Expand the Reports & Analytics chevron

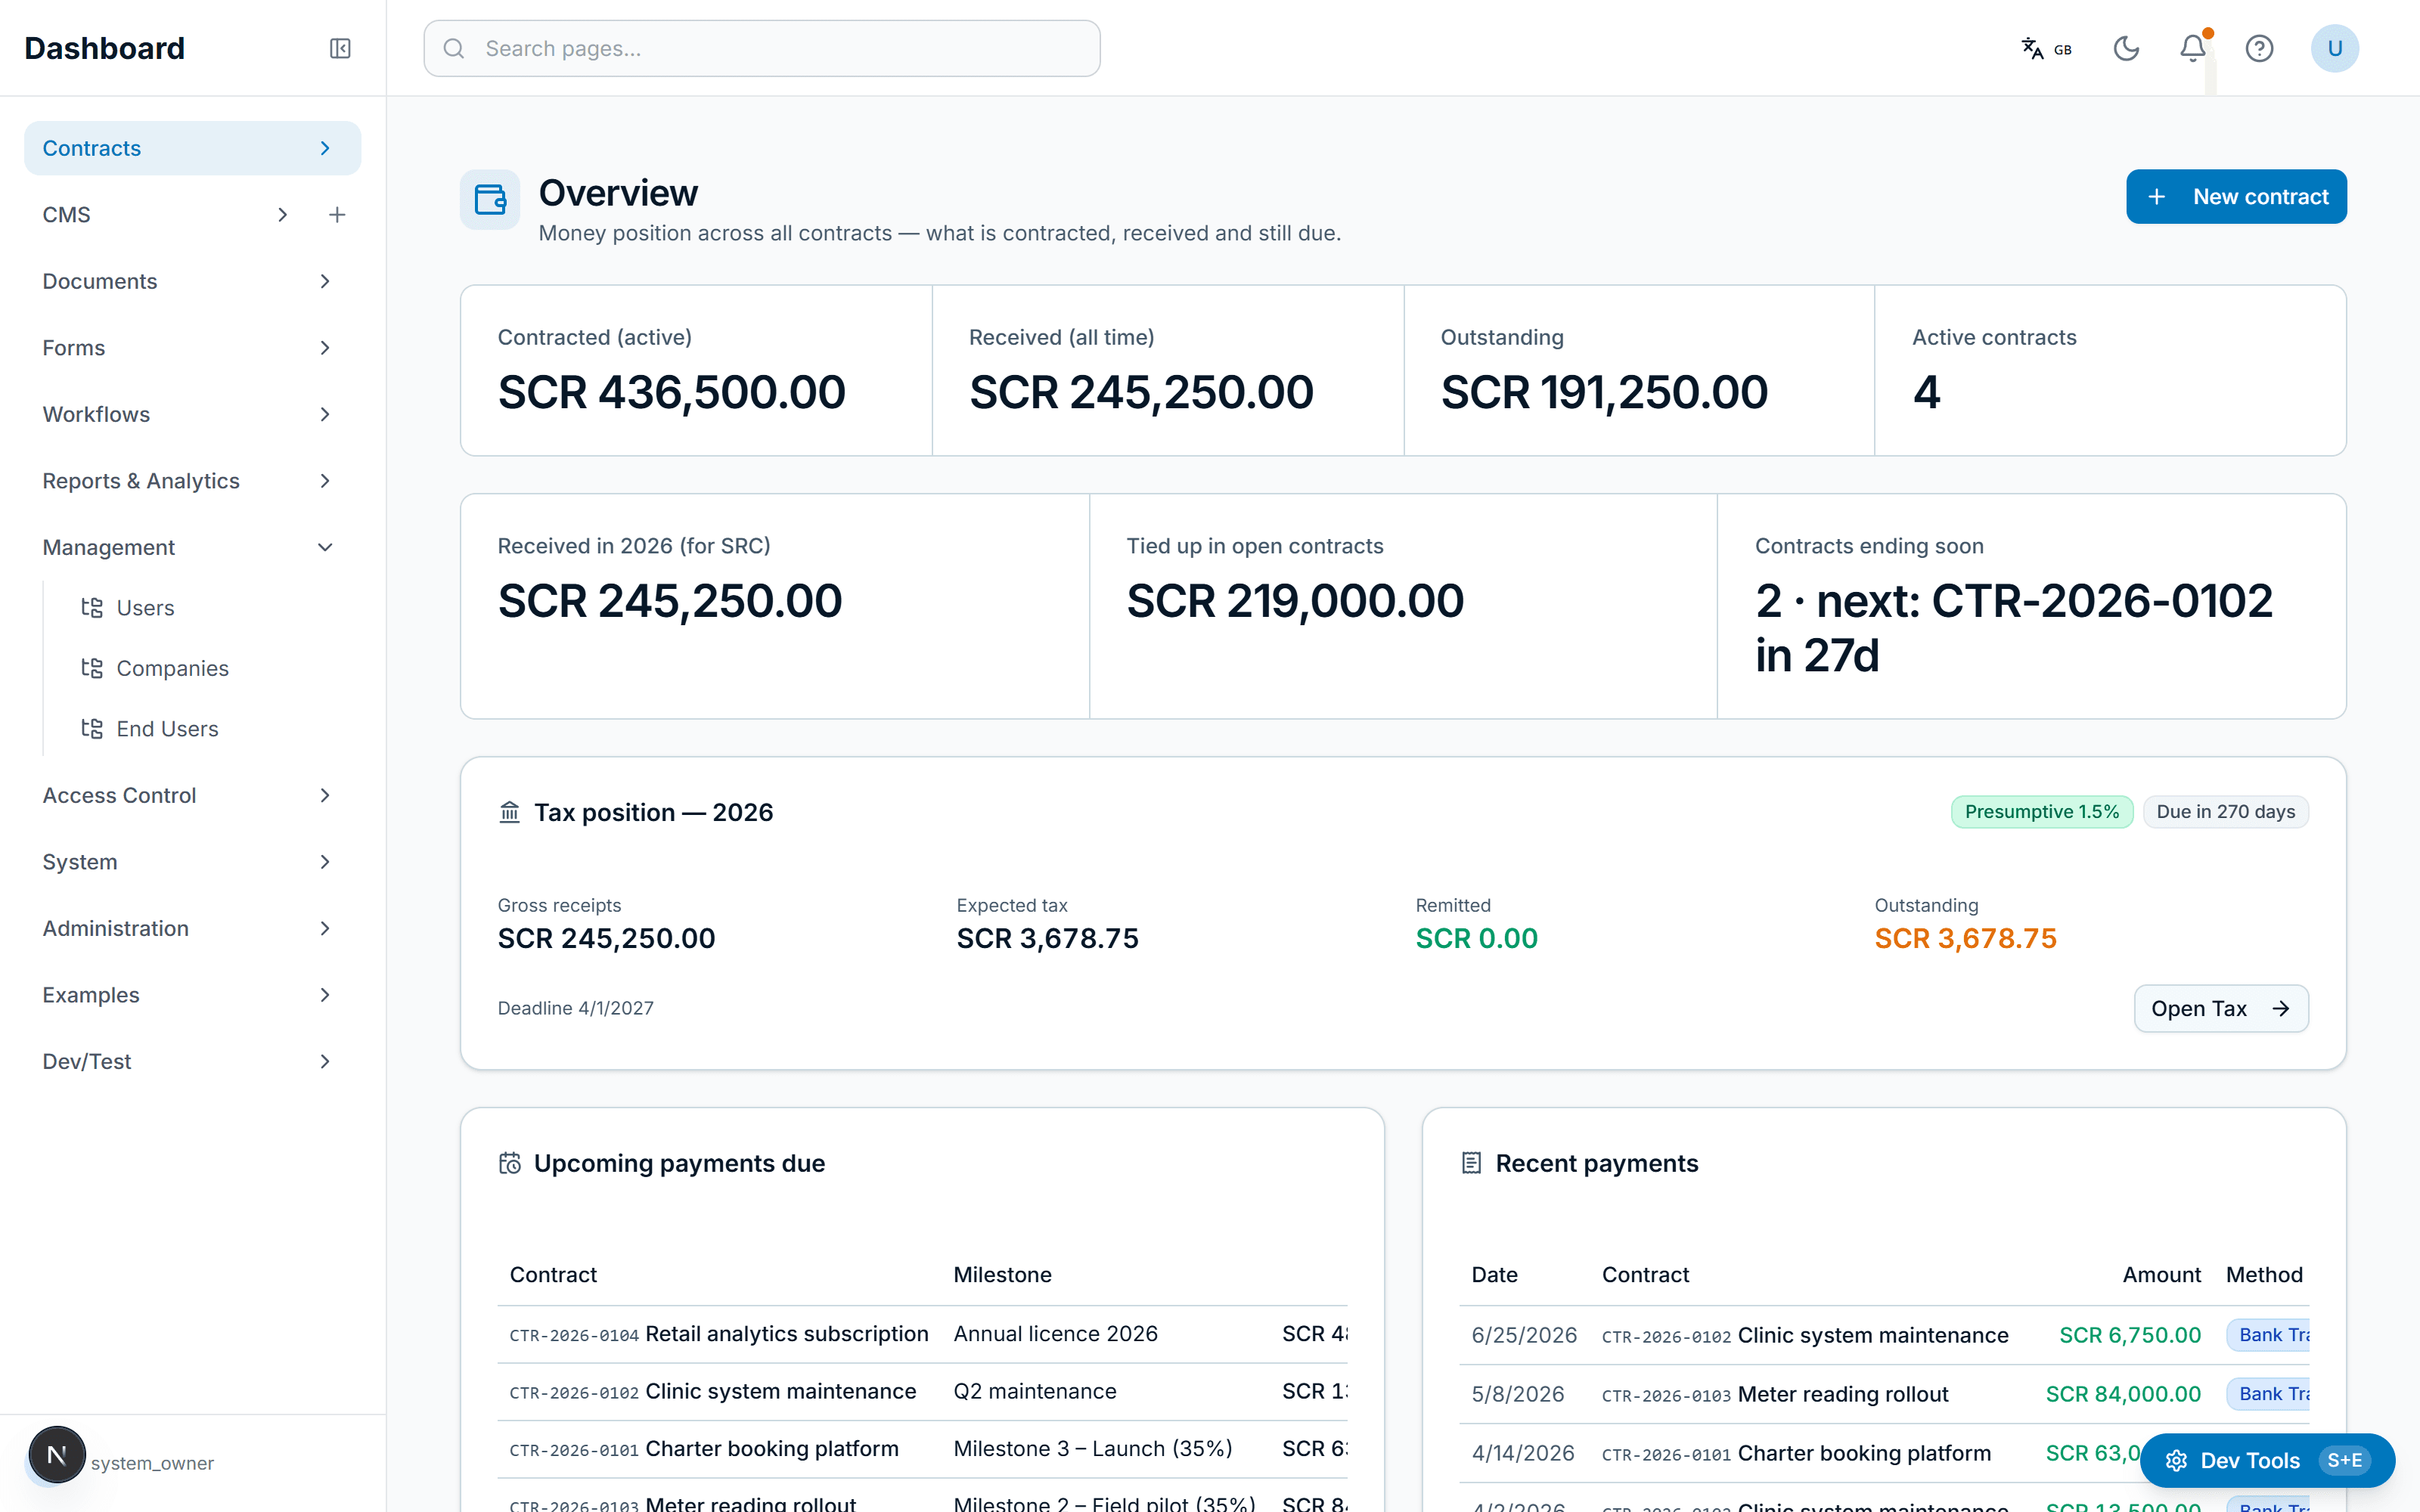[325, 481]
